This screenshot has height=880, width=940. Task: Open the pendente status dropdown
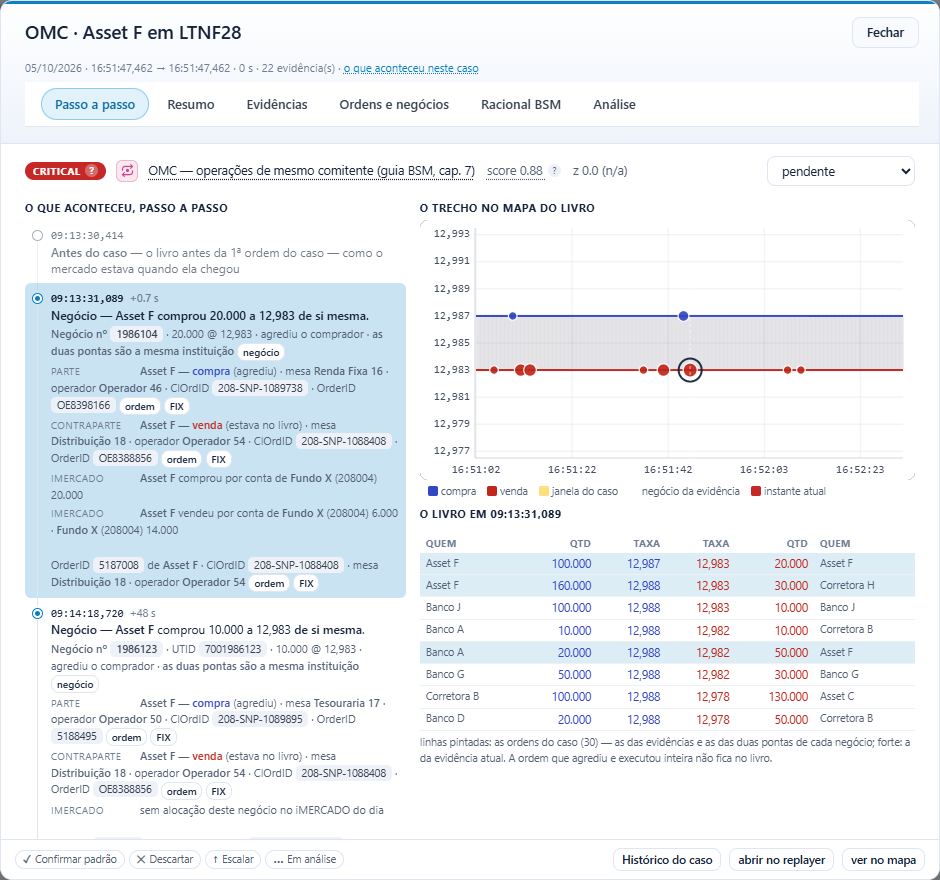point(840,171)
